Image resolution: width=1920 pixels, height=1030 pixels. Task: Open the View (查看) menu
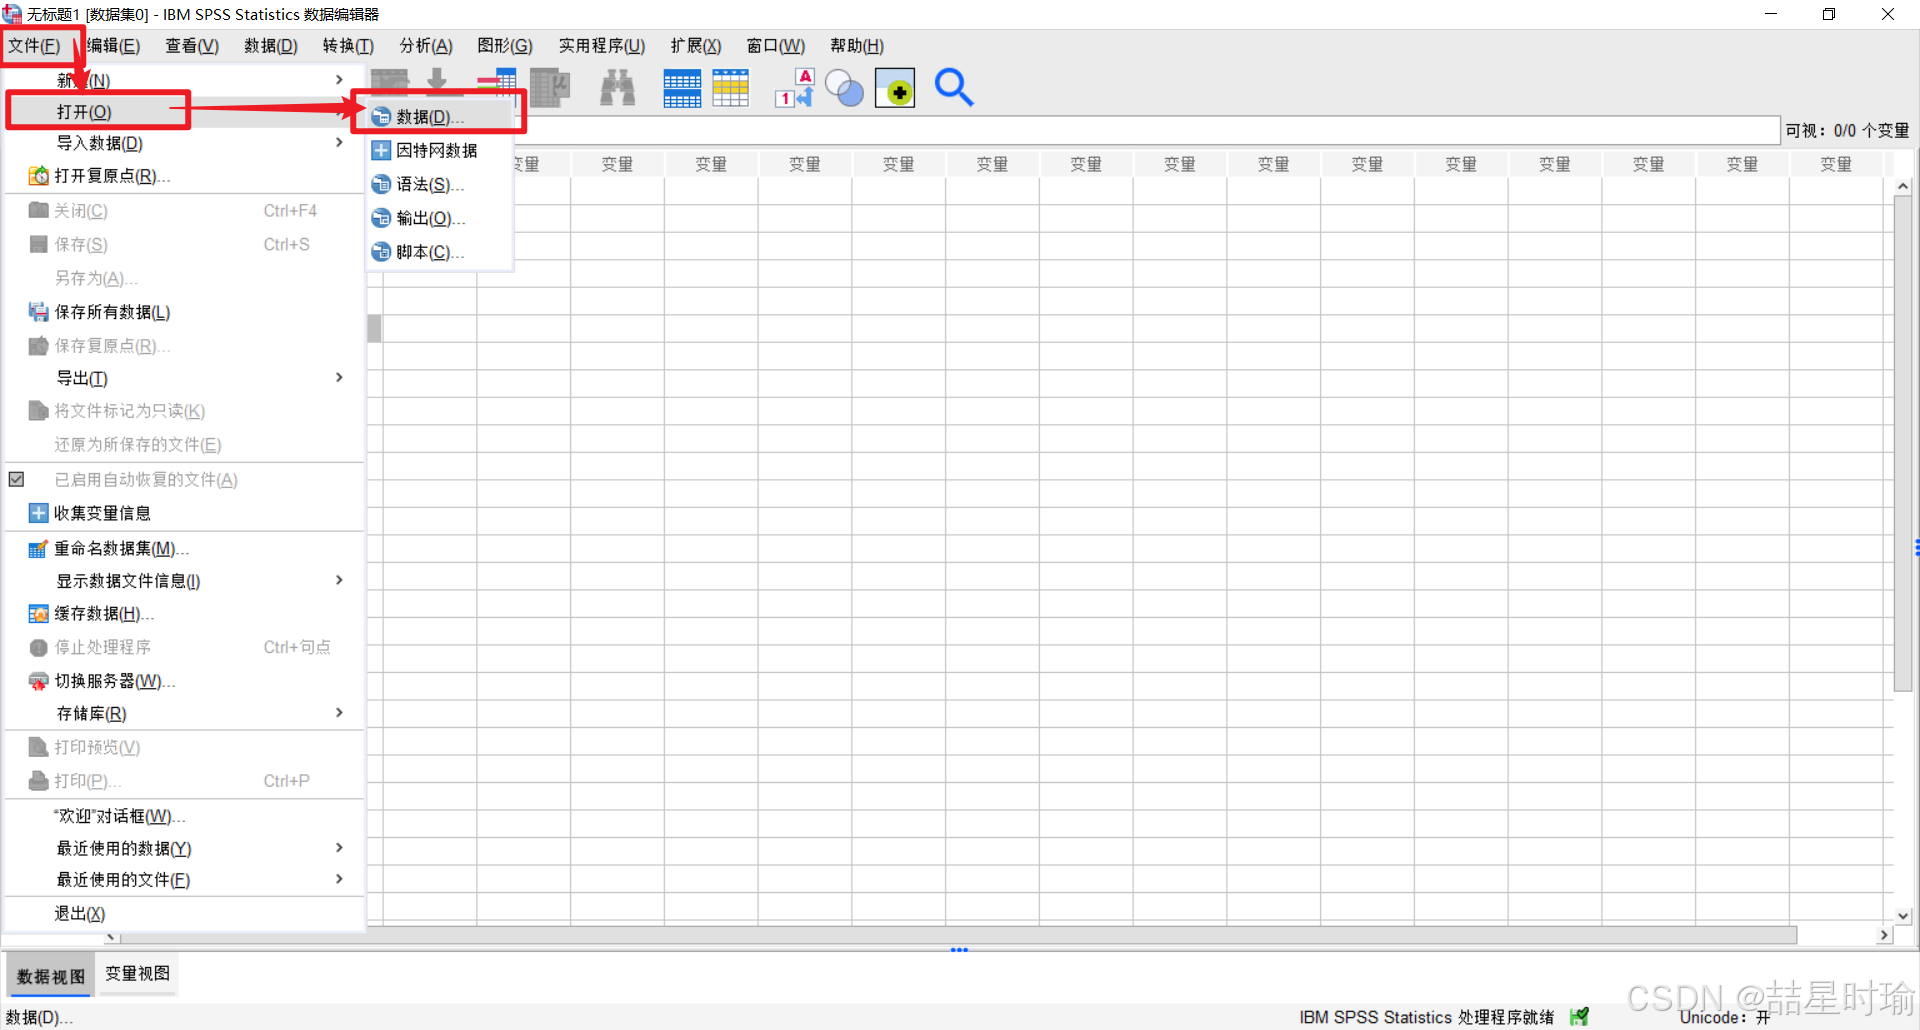click(x=192, y=46)
